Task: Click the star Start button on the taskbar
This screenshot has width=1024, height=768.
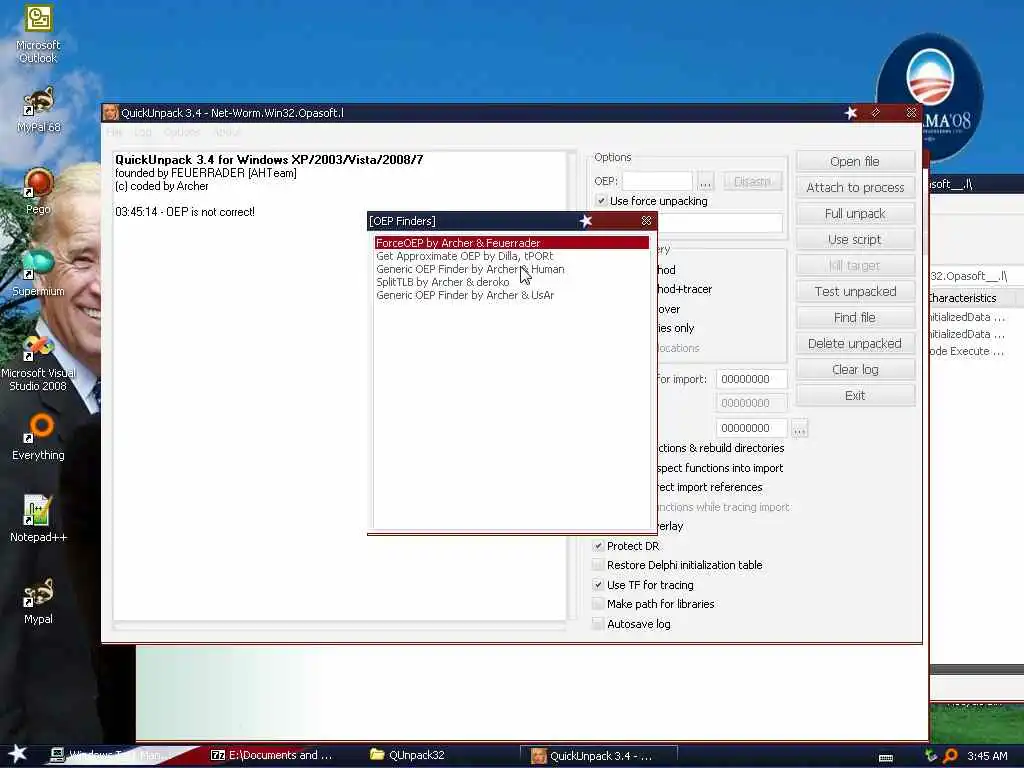Action: 18,754
